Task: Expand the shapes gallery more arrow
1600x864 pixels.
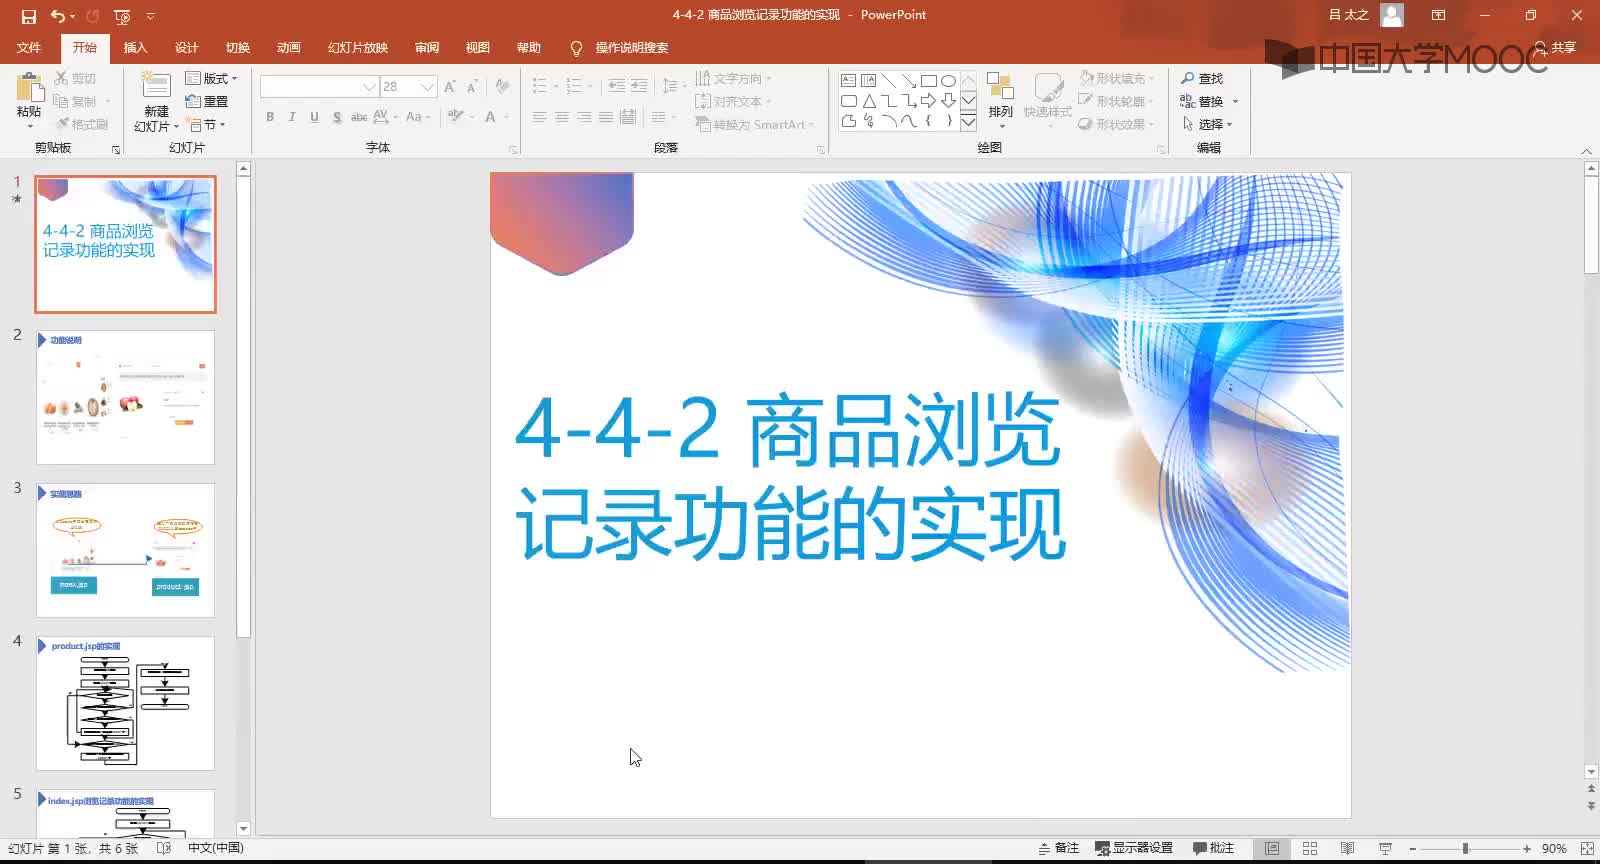Action: click(968, 122)
